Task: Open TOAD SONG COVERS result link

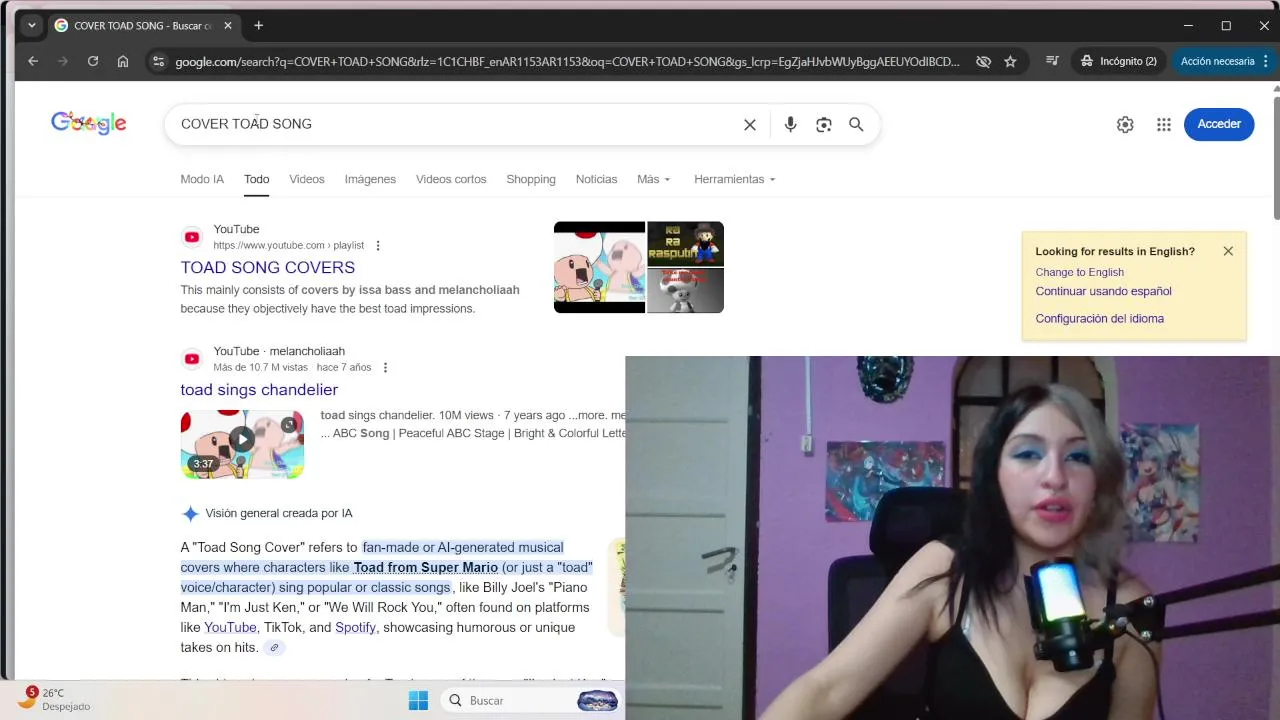Action: (x=268, y=267)
